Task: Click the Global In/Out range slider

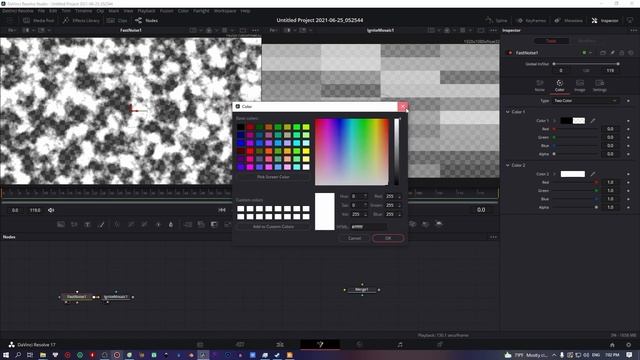Action: pyautogui.click(x=586, y=64)
